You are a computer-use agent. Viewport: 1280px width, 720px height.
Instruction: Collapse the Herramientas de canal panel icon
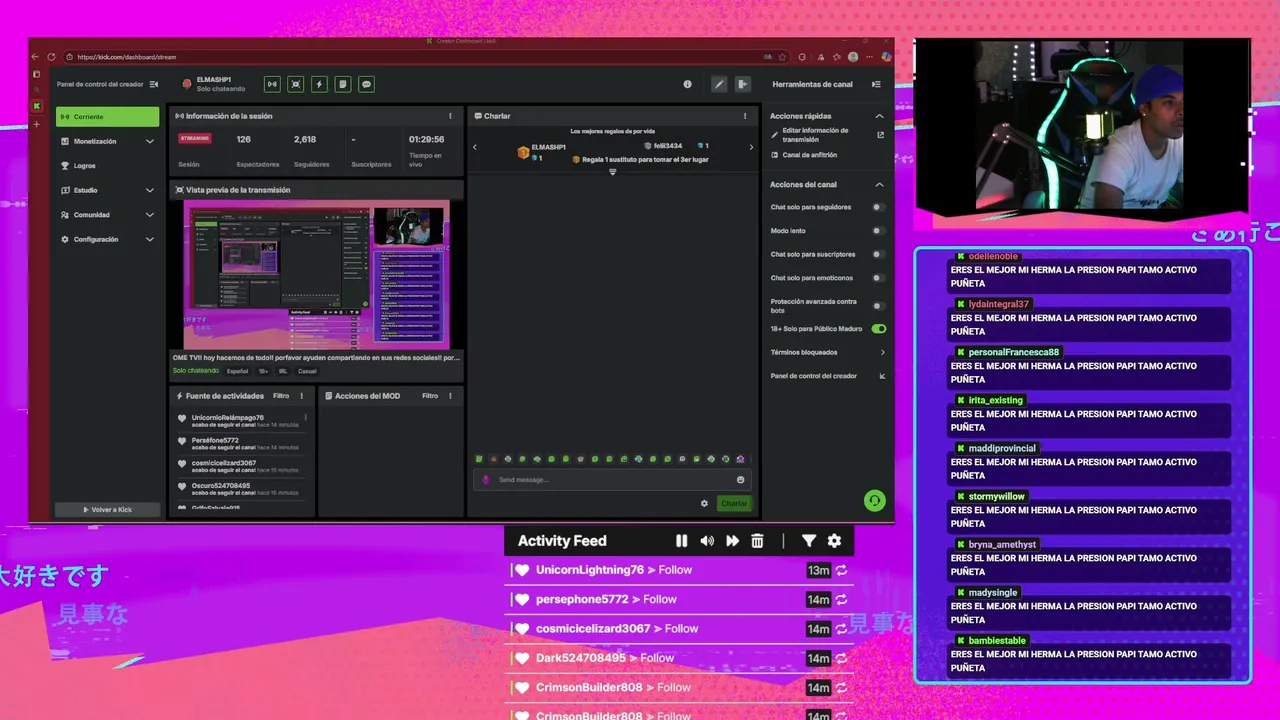point(877,84)
